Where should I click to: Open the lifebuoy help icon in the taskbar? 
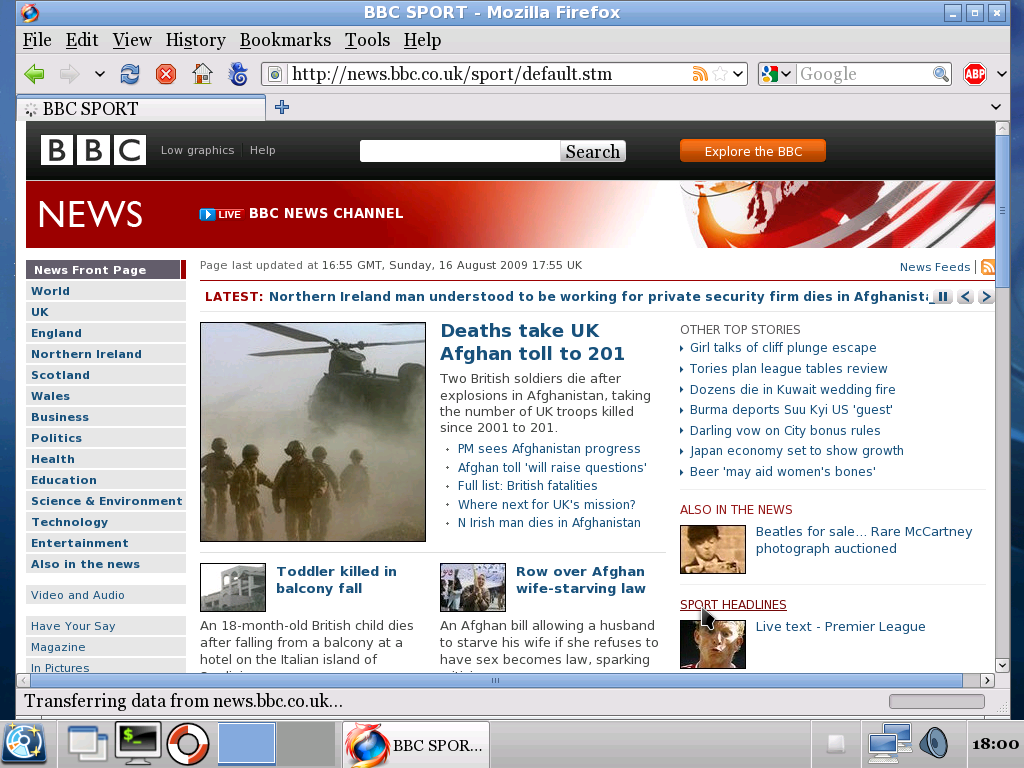(x=188, y=744)
